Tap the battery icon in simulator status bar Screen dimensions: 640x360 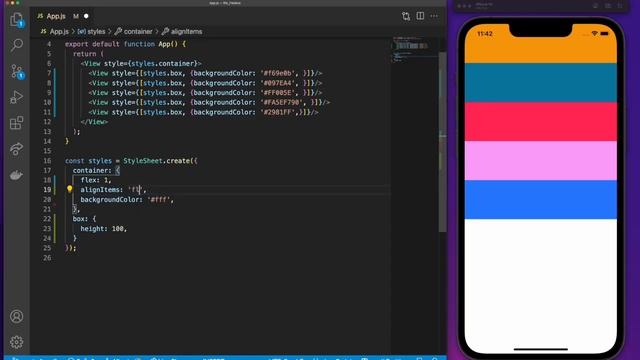[x=605, y=33]
